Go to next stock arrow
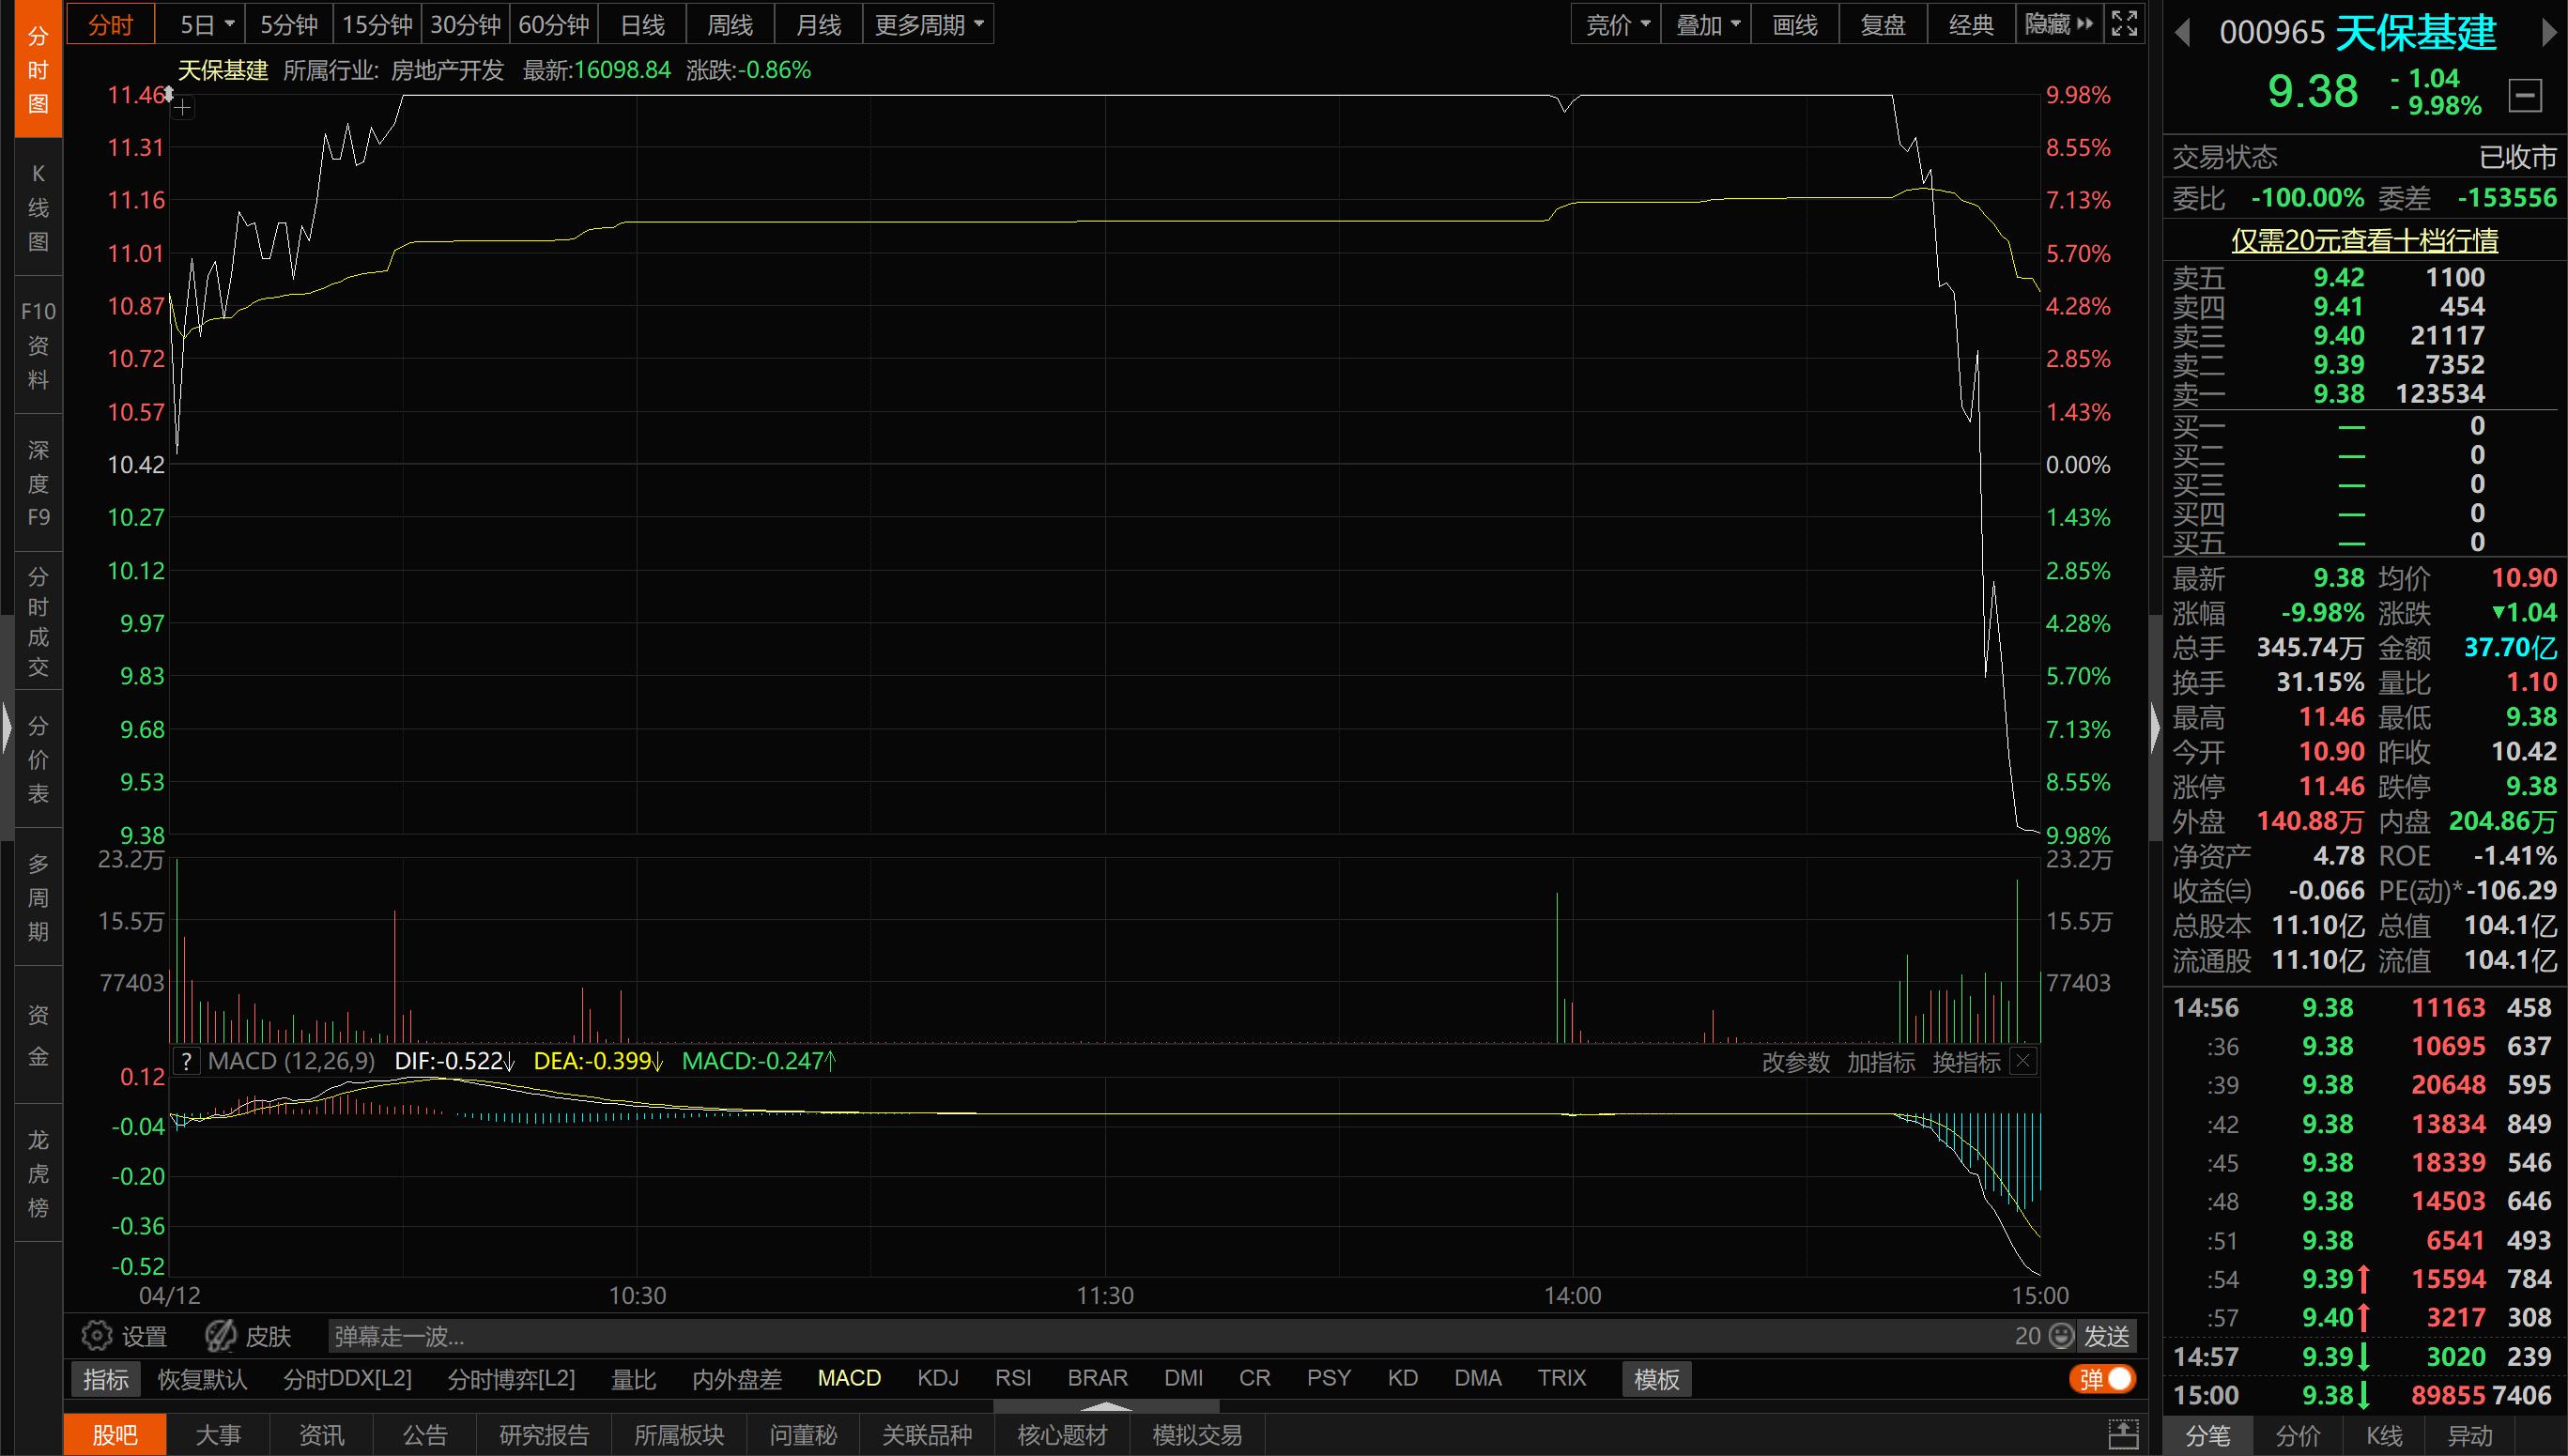Image resolution: width=2568 pixels, height=1456 pixels. click(x=2548, y=33)
